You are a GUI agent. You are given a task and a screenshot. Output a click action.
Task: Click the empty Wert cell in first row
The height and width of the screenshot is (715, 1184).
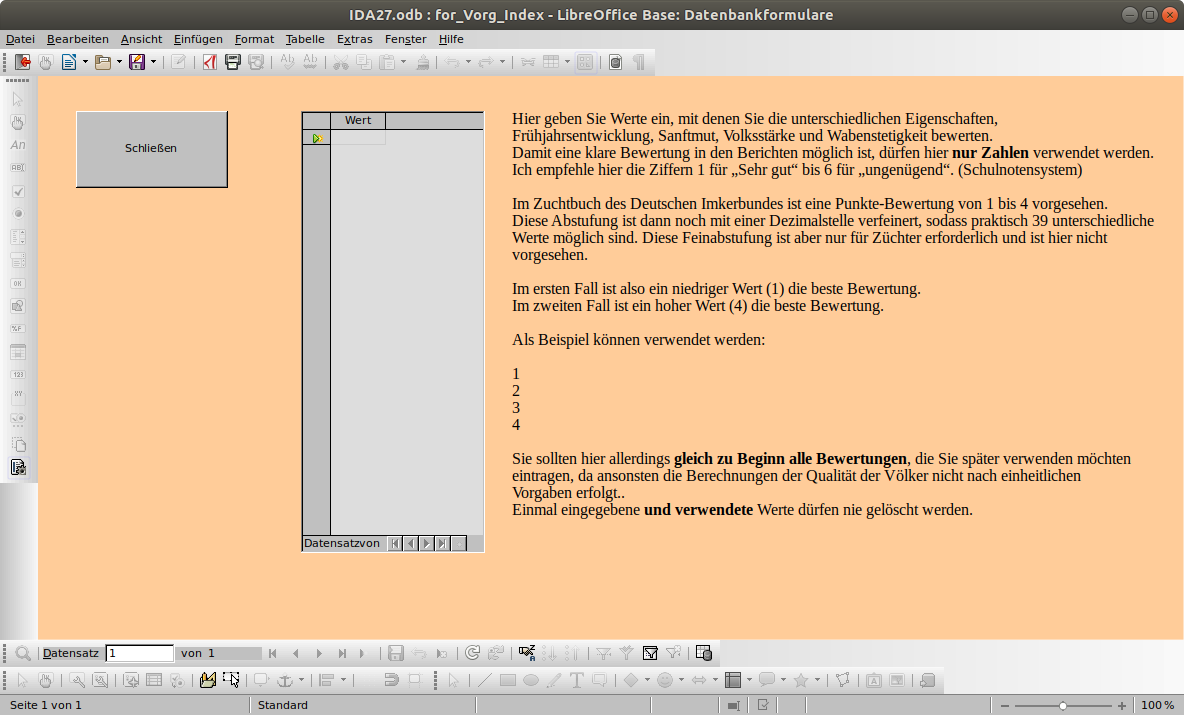[x=358, y=138]
